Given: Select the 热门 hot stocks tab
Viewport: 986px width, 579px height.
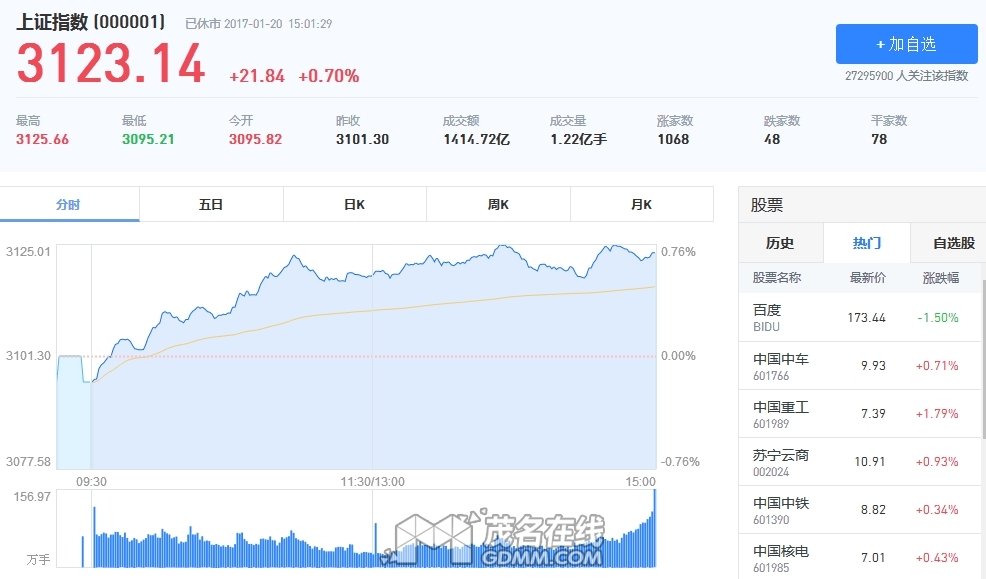Looking at the screenshot, I should 866,243.
